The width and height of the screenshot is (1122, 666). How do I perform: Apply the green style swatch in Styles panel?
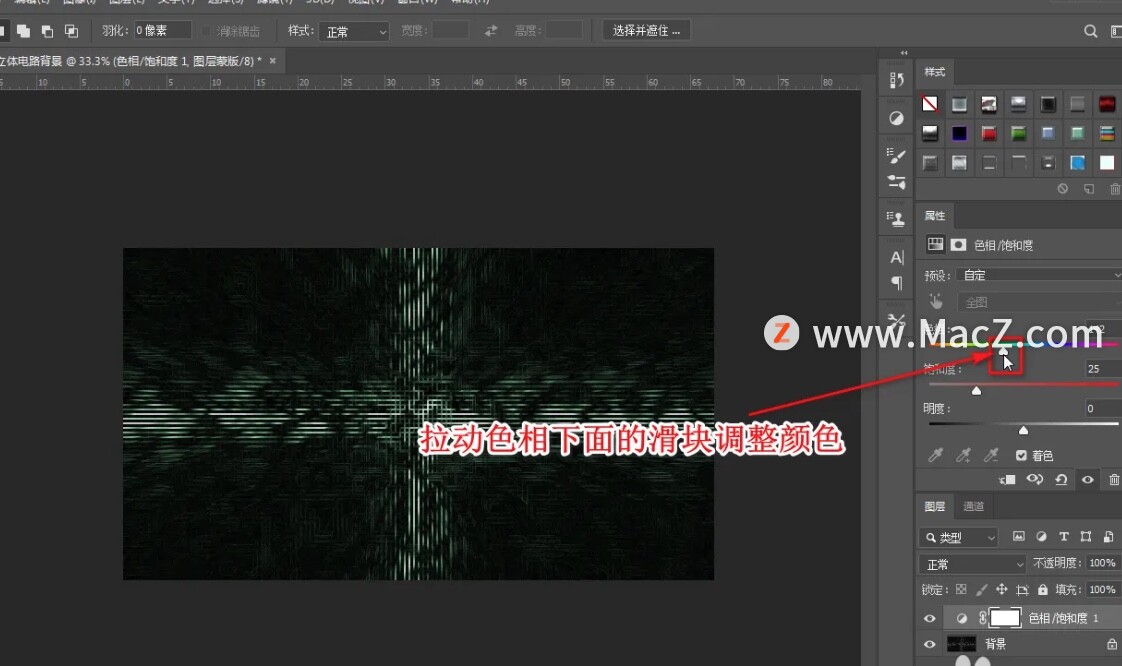point(1018,133)
